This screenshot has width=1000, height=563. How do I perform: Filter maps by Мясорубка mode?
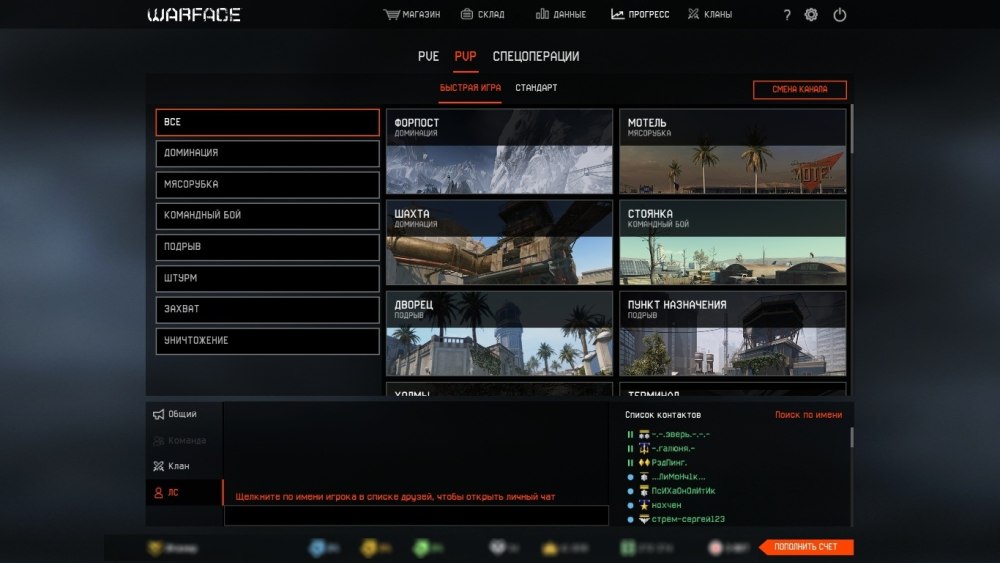point(267,185)
